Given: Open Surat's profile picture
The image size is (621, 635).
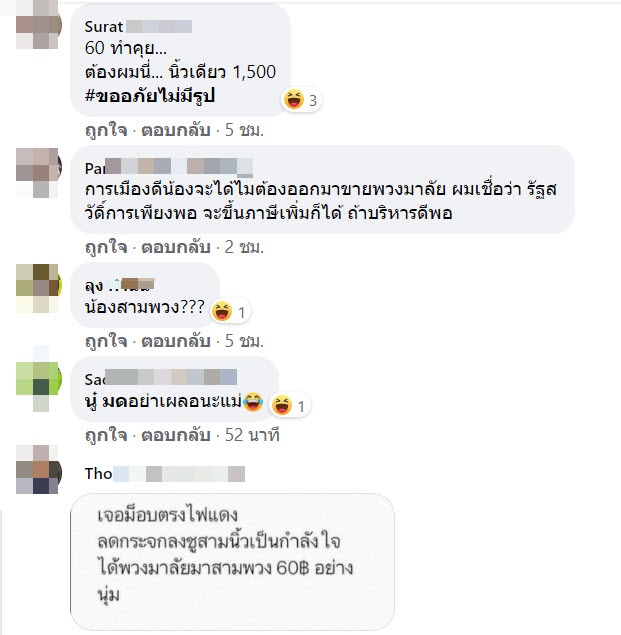Looking at the screenshot, I should pos(39,26).
